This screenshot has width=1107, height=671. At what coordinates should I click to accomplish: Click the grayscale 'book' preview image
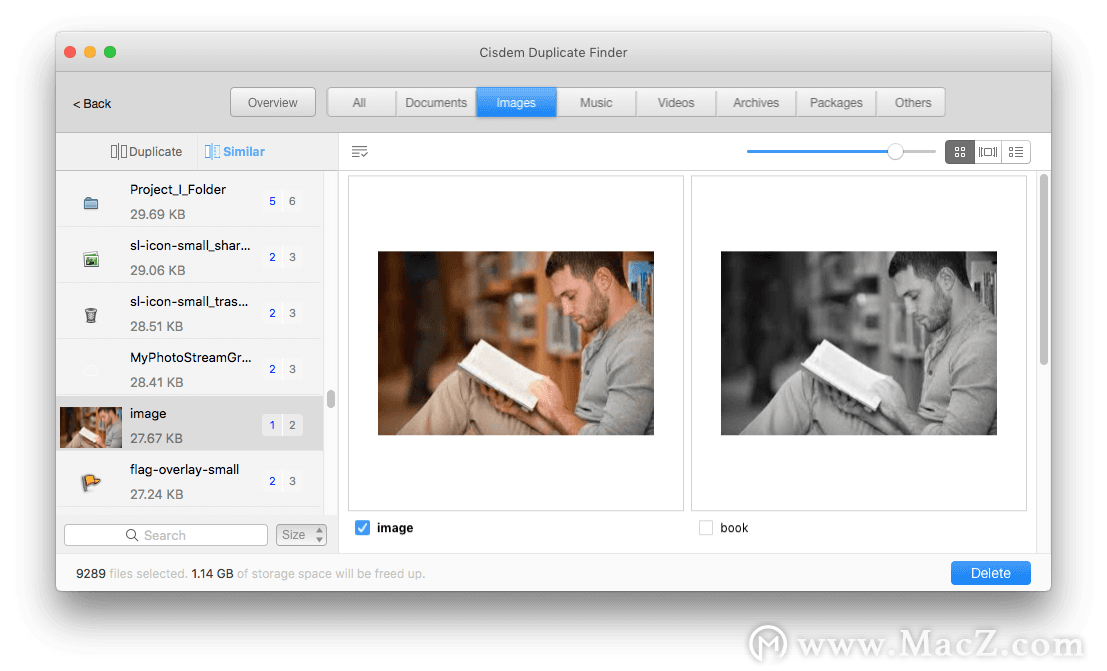coord(858,343)
